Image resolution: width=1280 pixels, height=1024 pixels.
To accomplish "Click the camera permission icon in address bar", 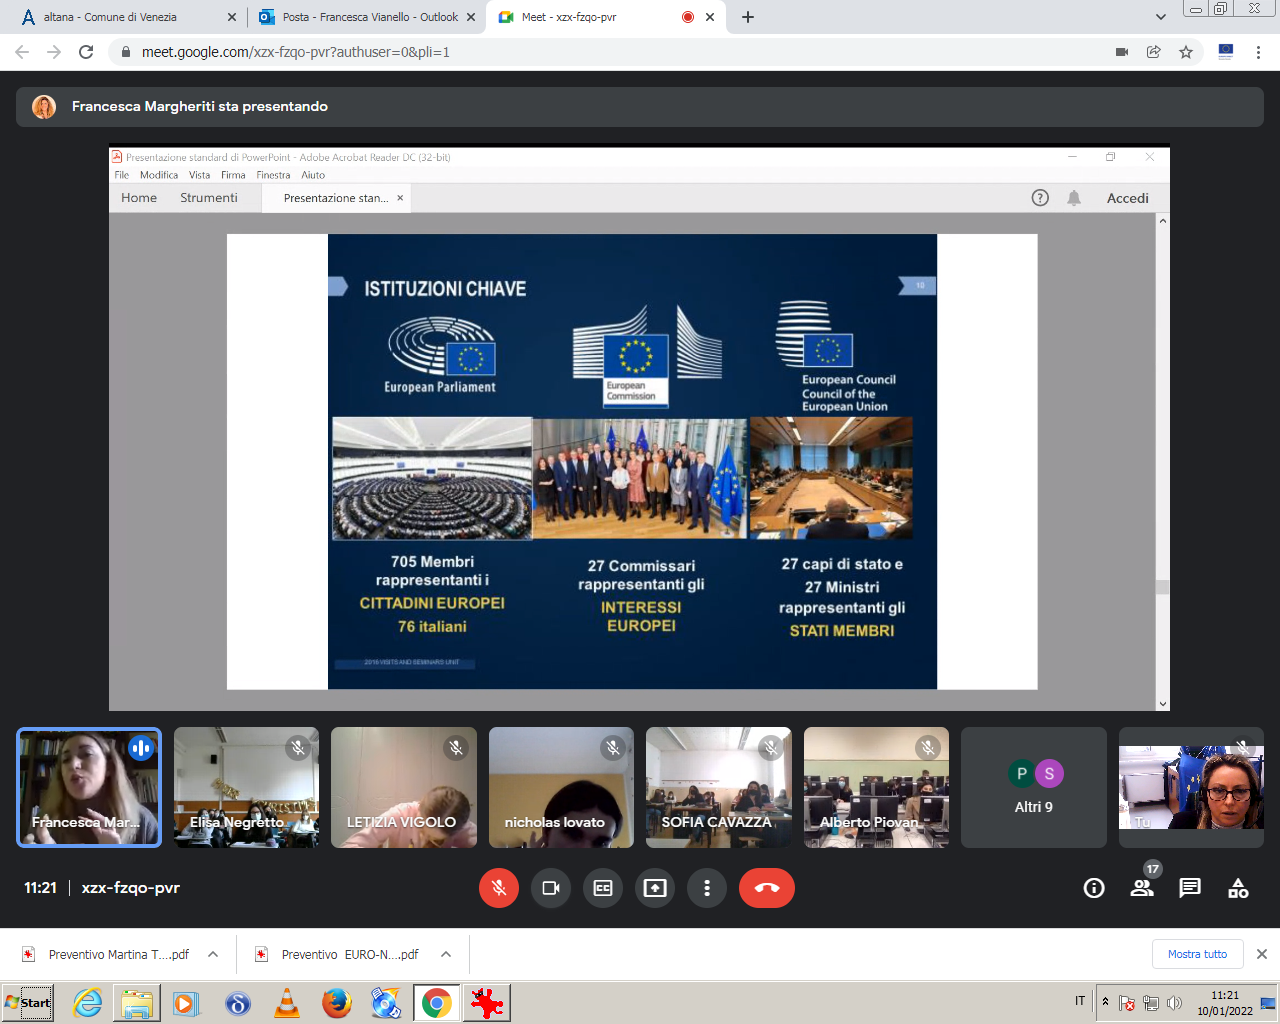I will click(1122, 52).
